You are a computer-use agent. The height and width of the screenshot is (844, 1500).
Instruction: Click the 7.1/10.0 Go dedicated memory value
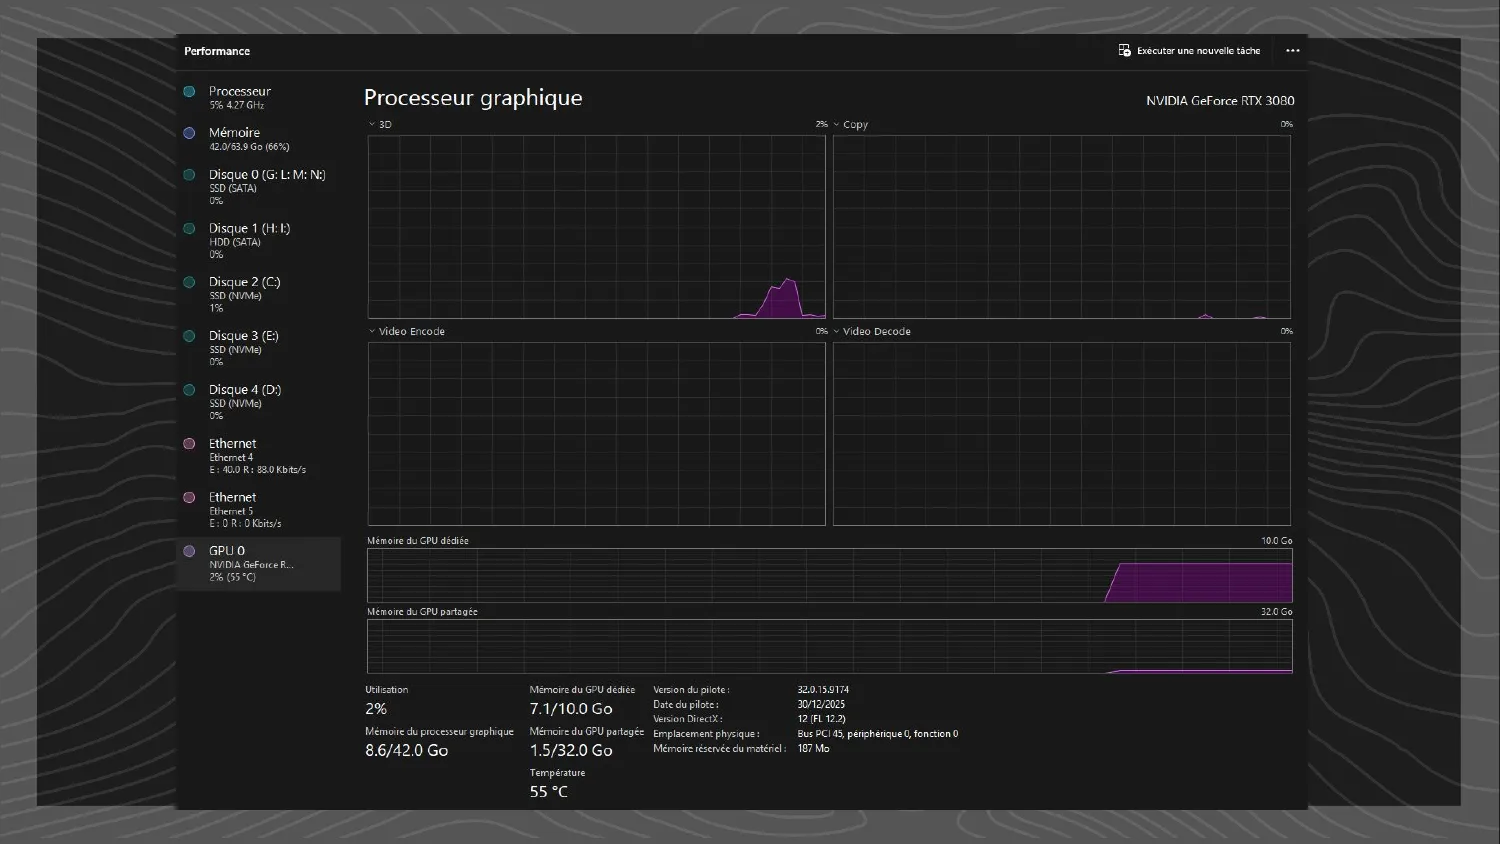coord(571,709)
